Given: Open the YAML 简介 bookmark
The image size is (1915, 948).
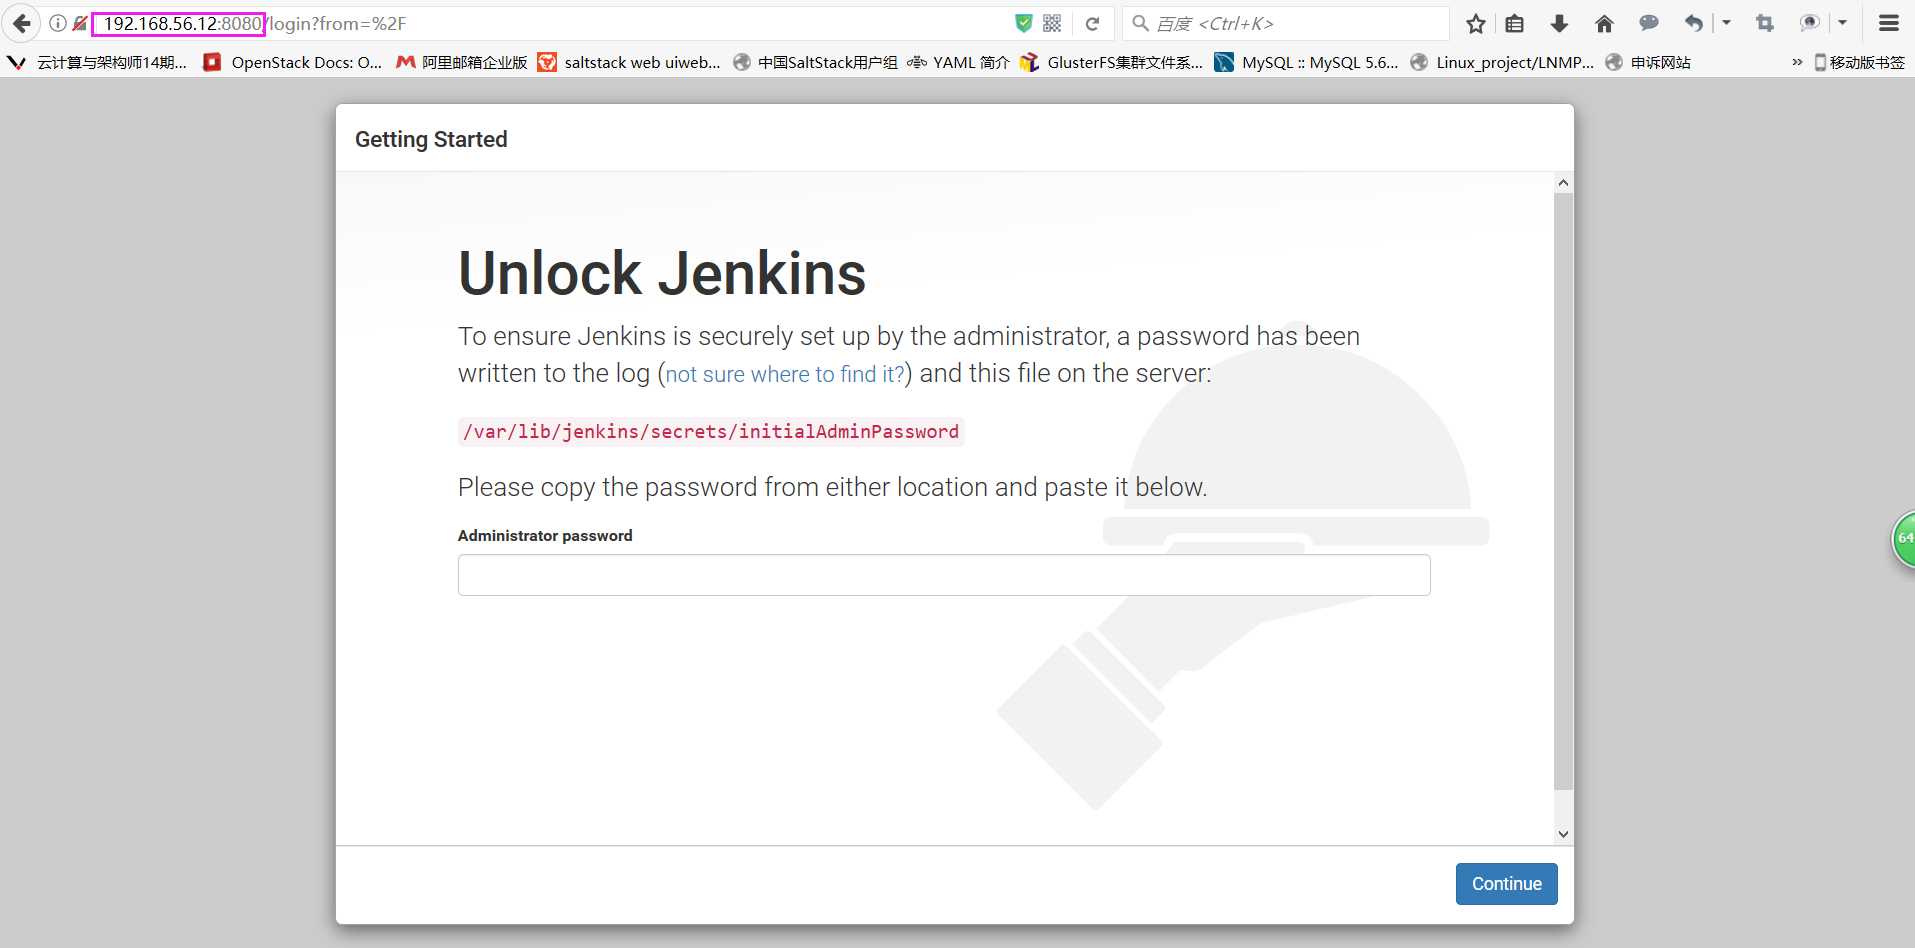Looking at the screenshot, I should 959,62.
